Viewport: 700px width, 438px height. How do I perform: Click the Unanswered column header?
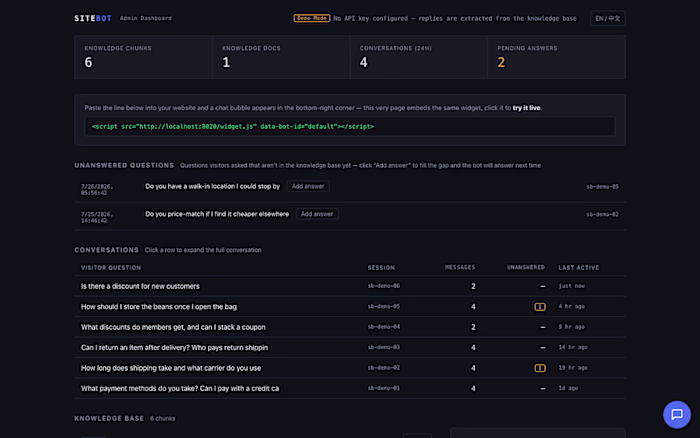coord(525,267)
